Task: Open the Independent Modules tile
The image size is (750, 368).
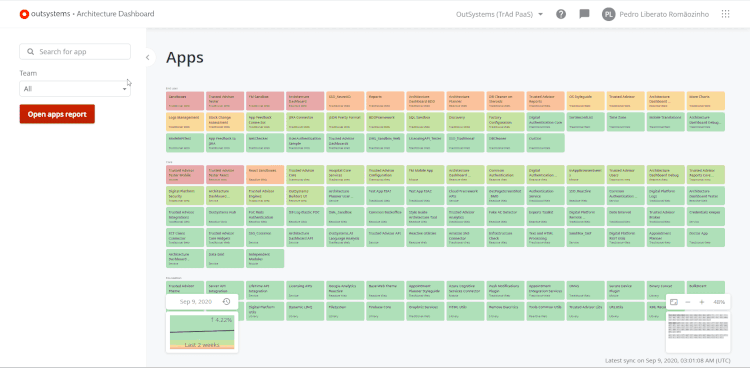Action: [265, 258]
